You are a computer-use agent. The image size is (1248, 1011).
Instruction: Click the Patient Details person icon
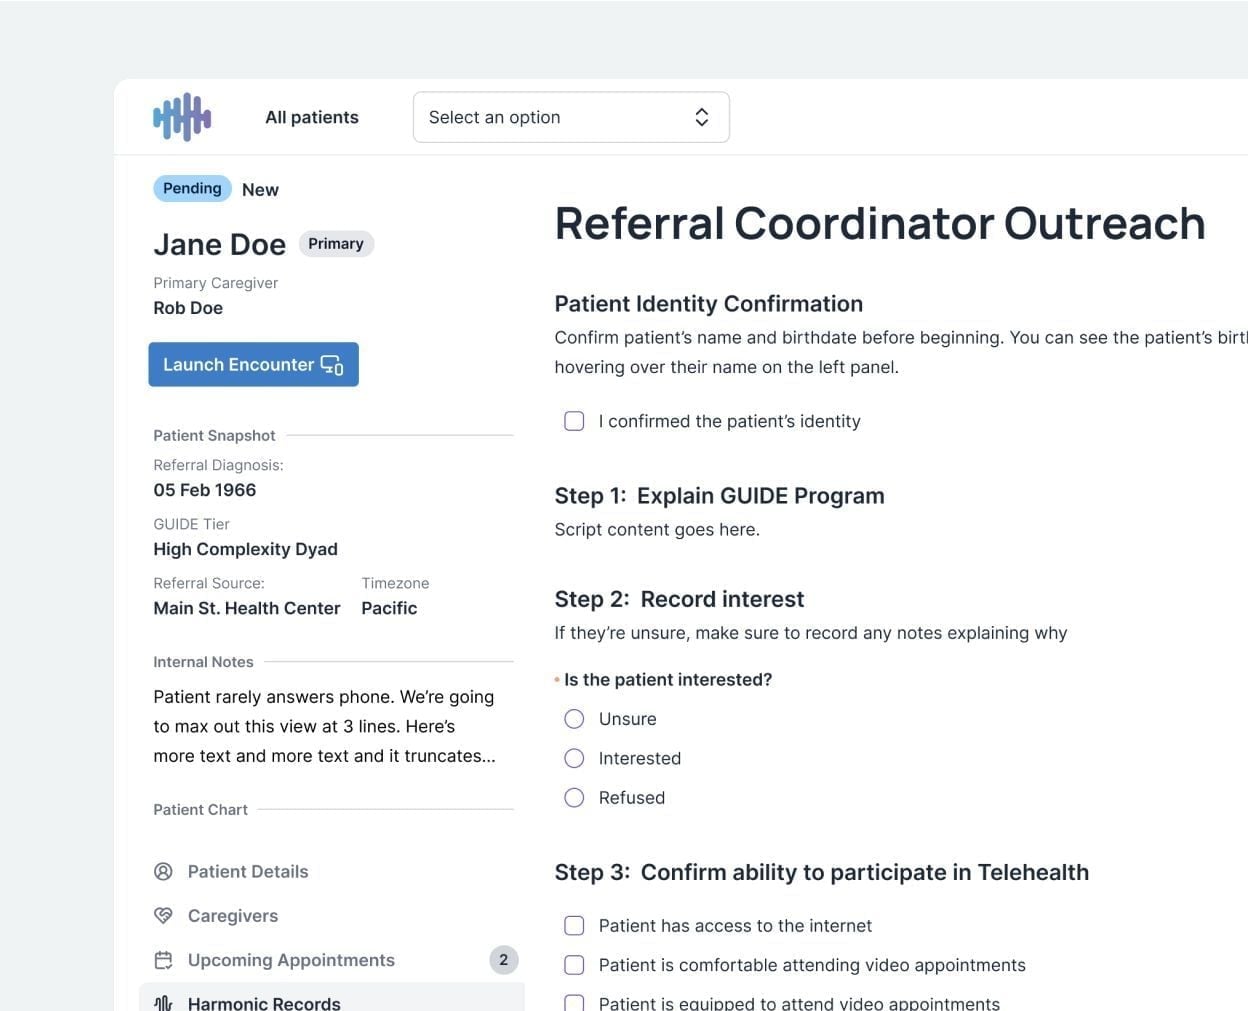pyautogui.click(x=163, y=871)
